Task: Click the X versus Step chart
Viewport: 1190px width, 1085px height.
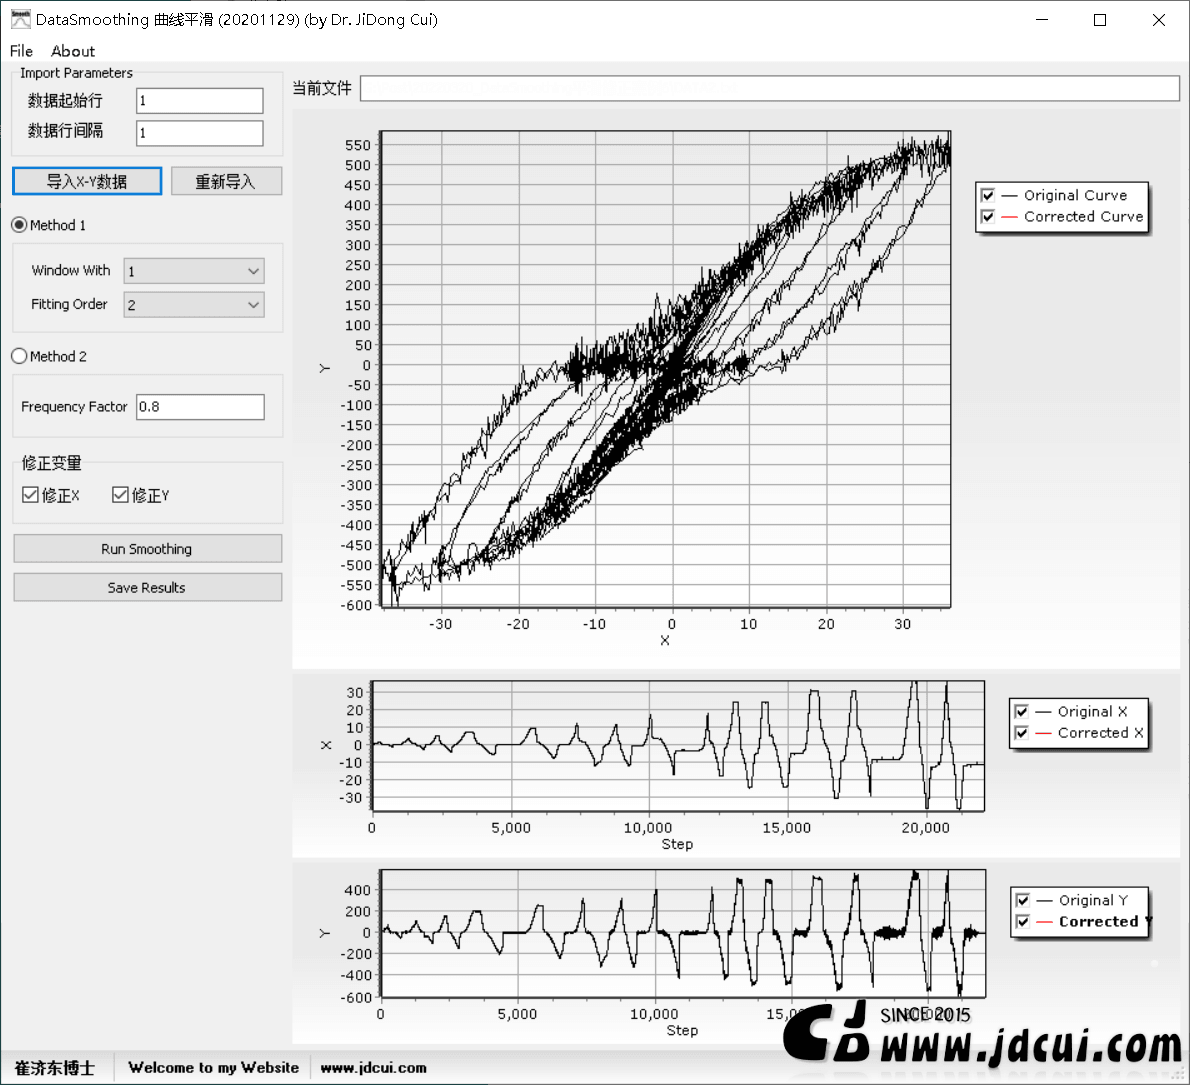Action: pos(678,746)
